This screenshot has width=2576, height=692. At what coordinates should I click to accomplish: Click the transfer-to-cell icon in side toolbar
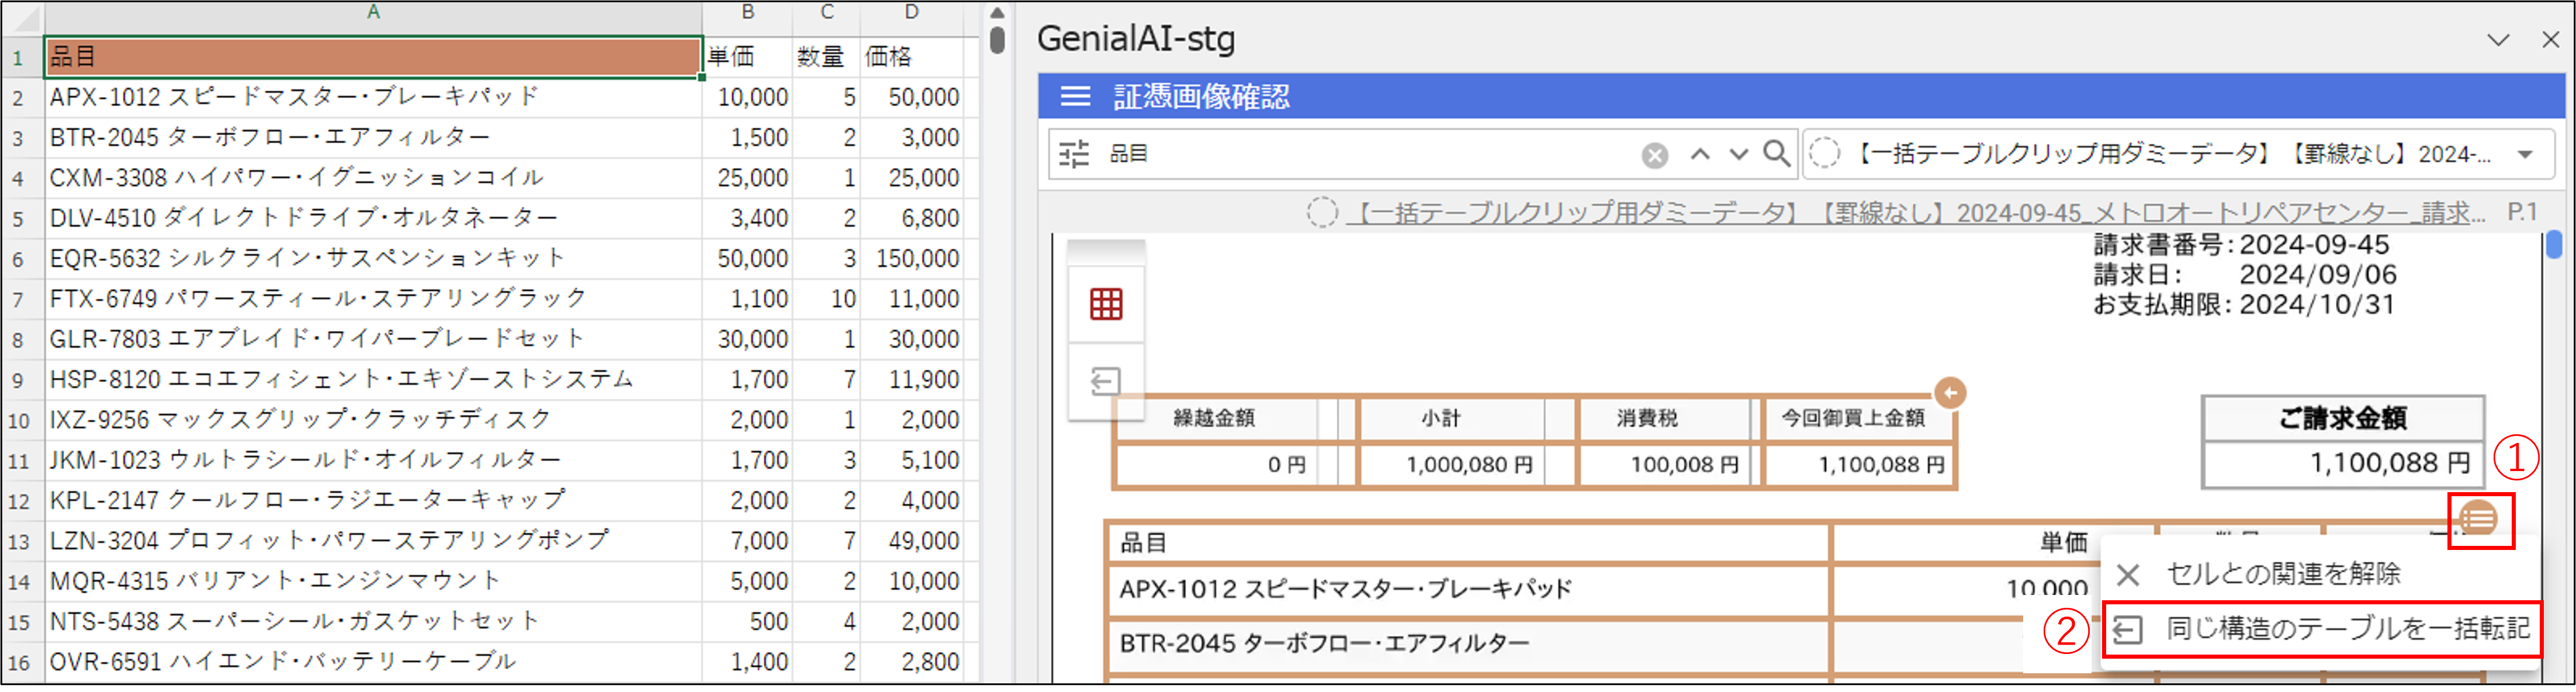(1106, 381)
